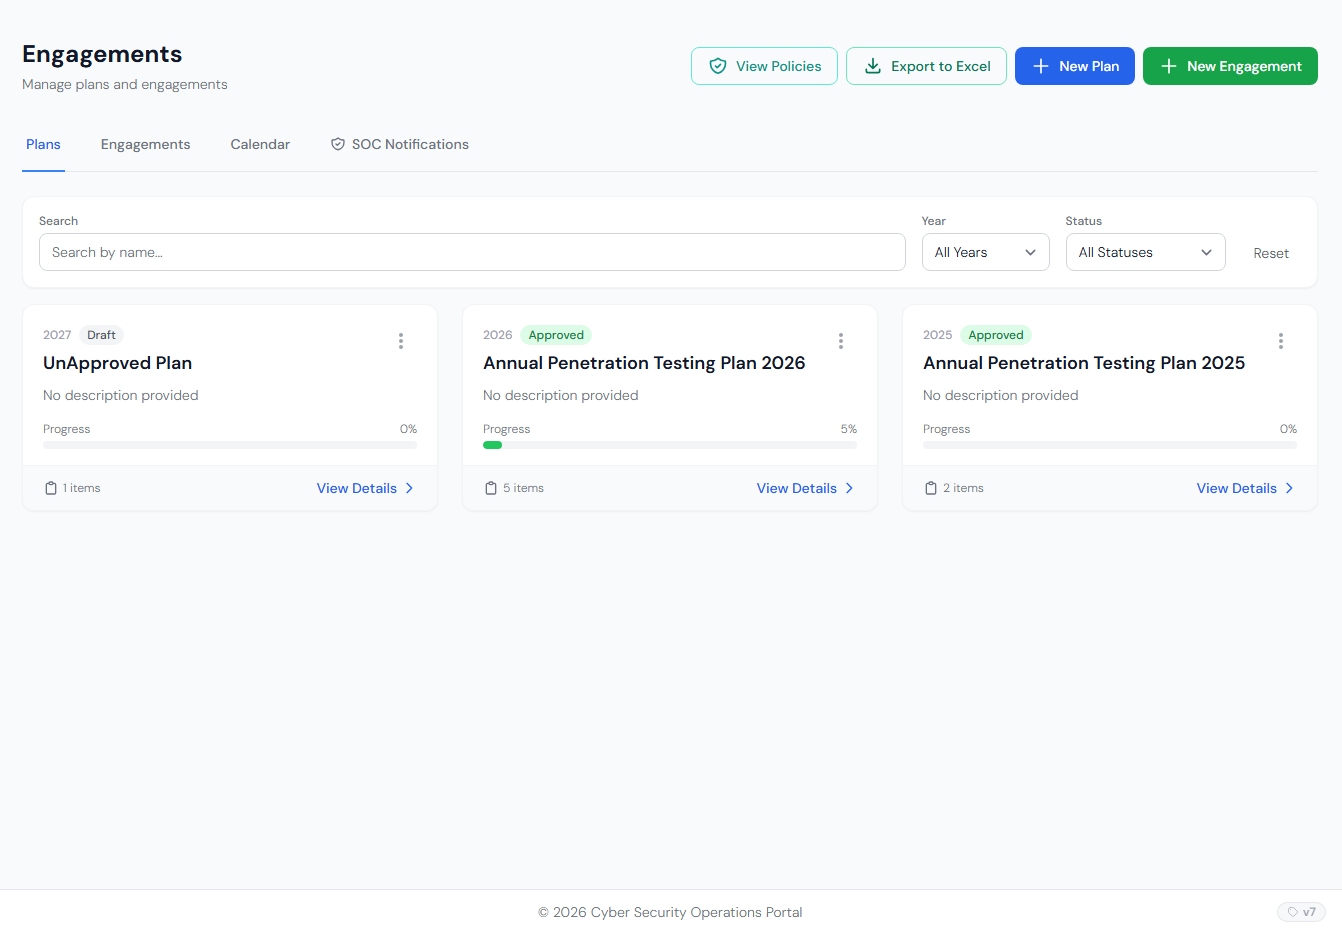Click the Approved badge on 2026 plan
1342x934 pixels.
point(556,335)
